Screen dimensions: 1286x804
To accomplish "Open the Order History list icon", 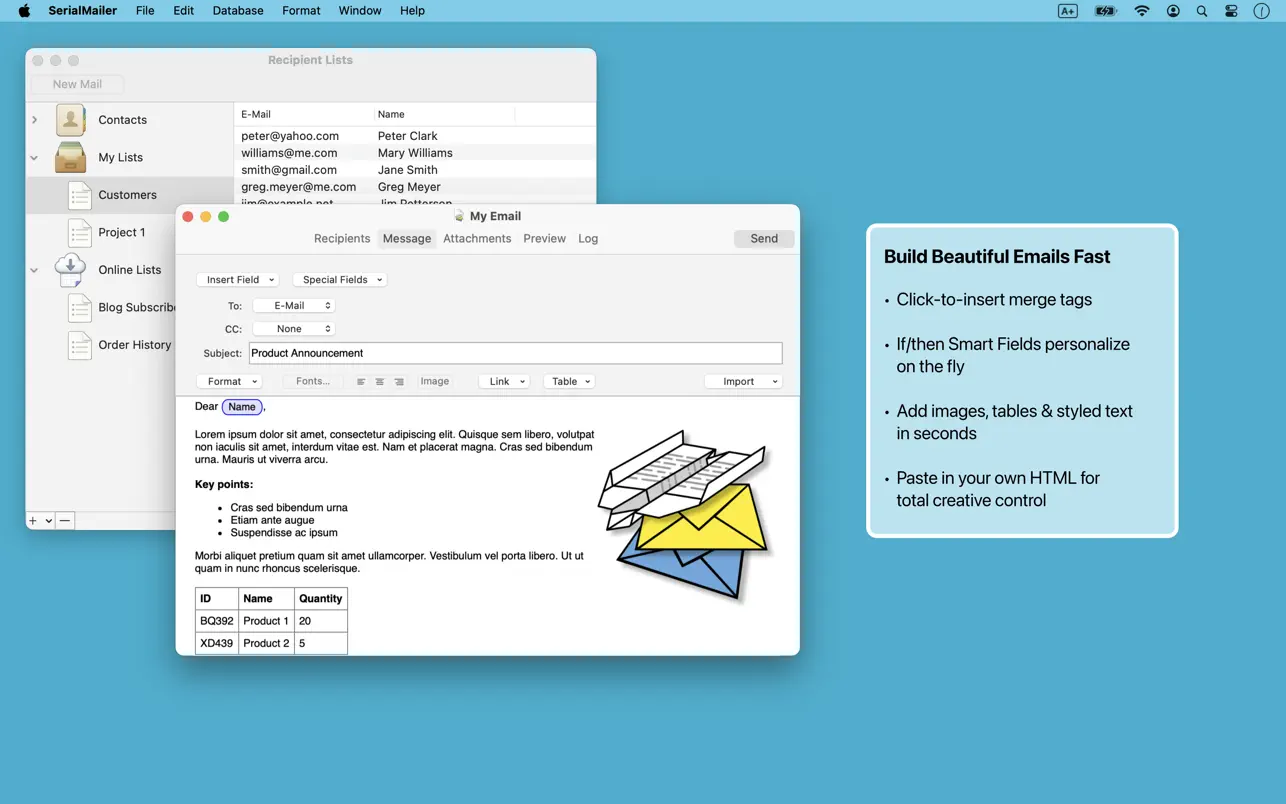I will tap(79, 344).
